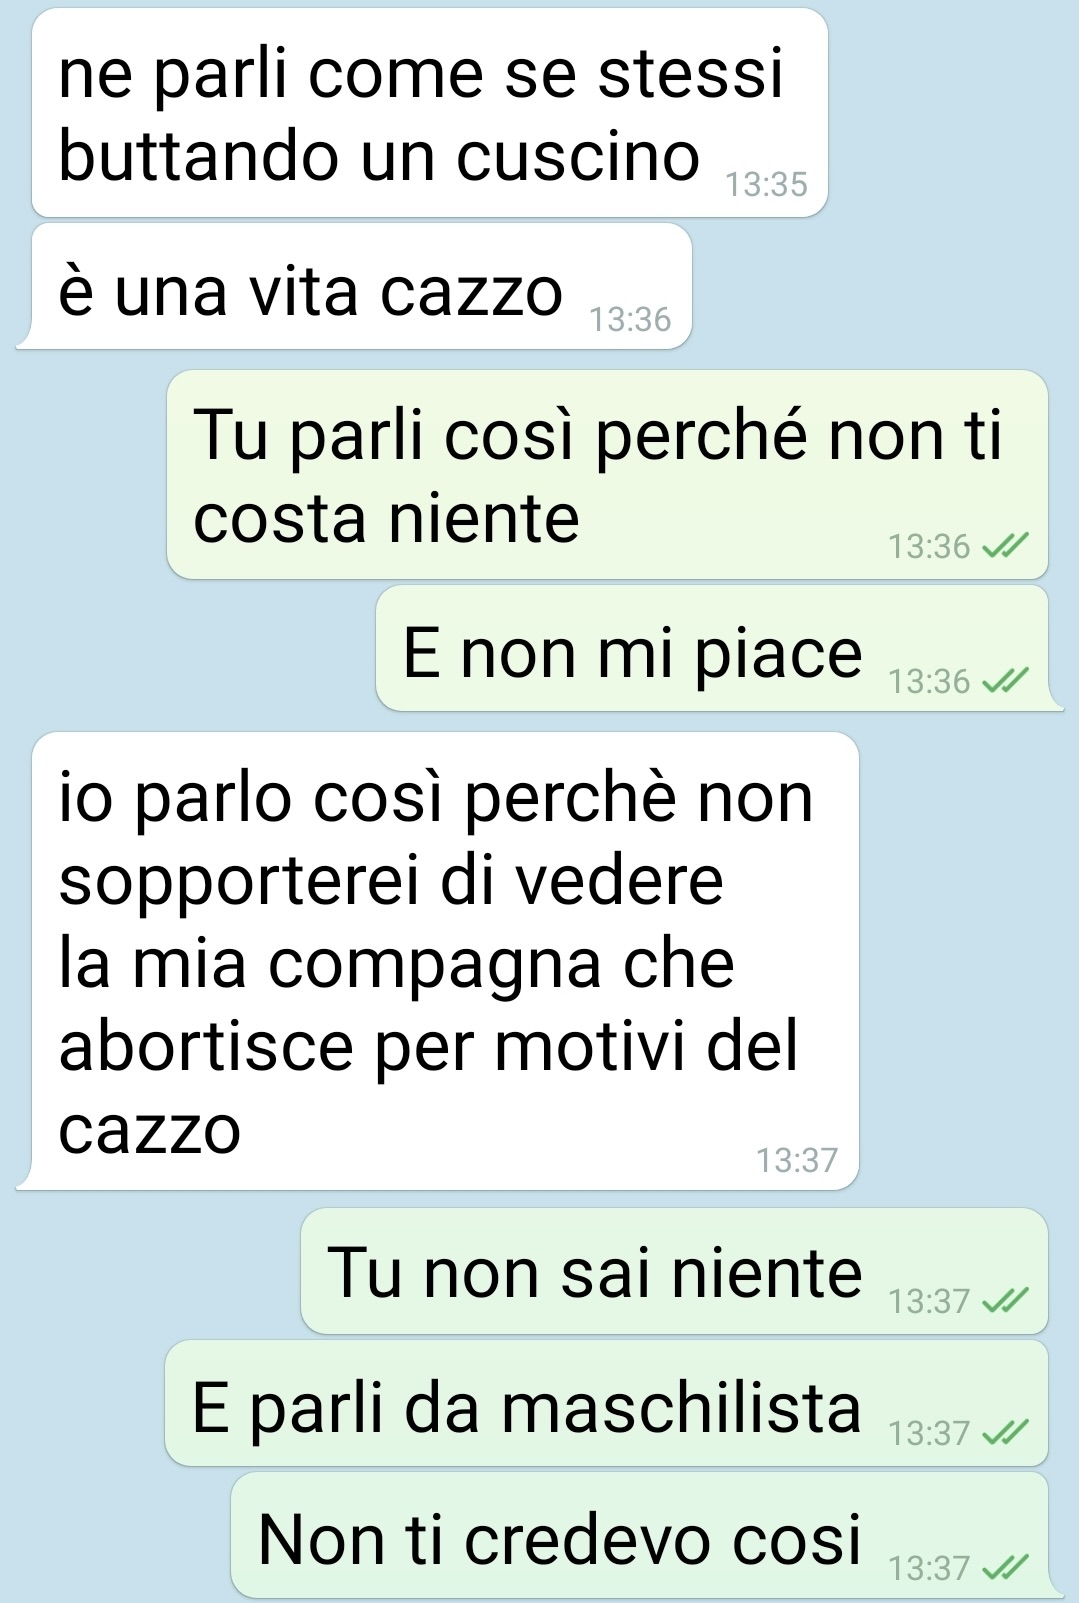Select the bubble "Tu non sai niente"
1079x1603 pixels.
tap(674, 1271)
